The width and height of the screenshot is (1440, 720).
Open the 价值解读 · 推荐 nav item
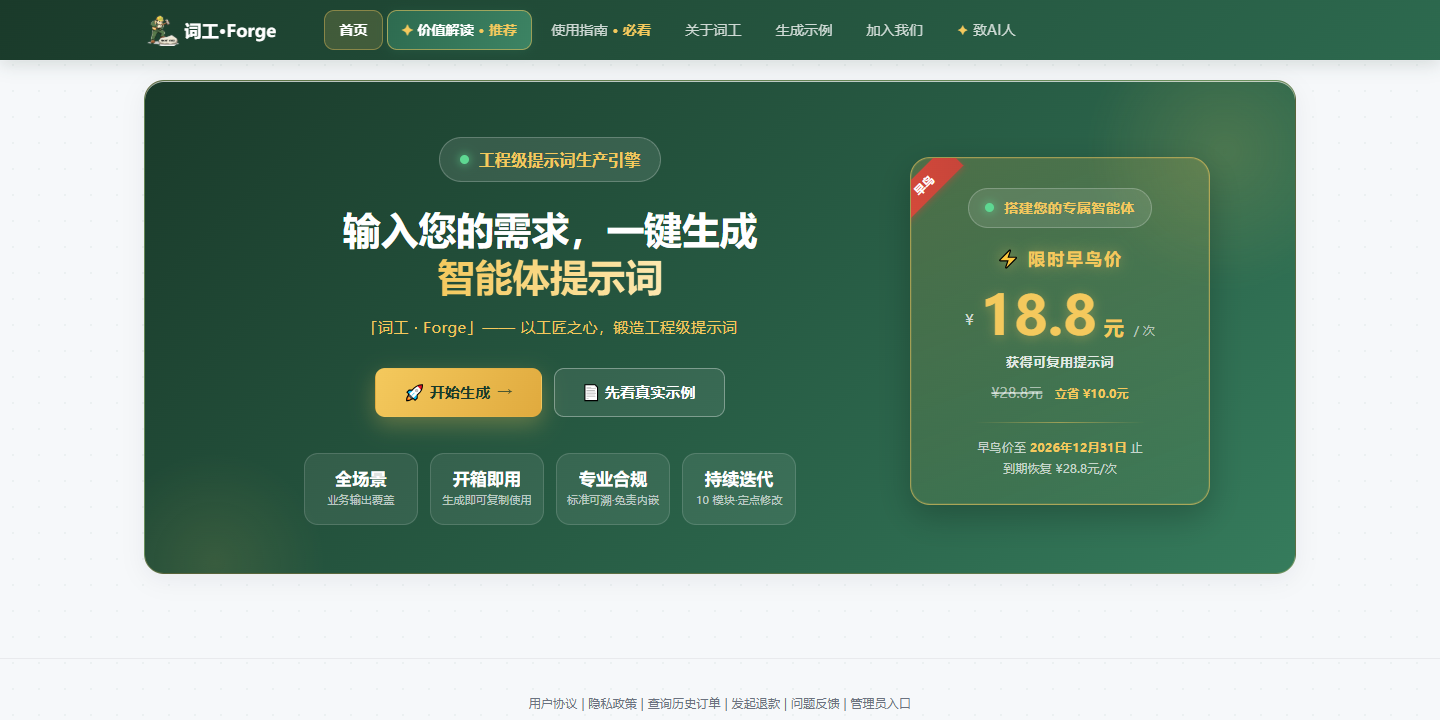click(x=459, y=30)
